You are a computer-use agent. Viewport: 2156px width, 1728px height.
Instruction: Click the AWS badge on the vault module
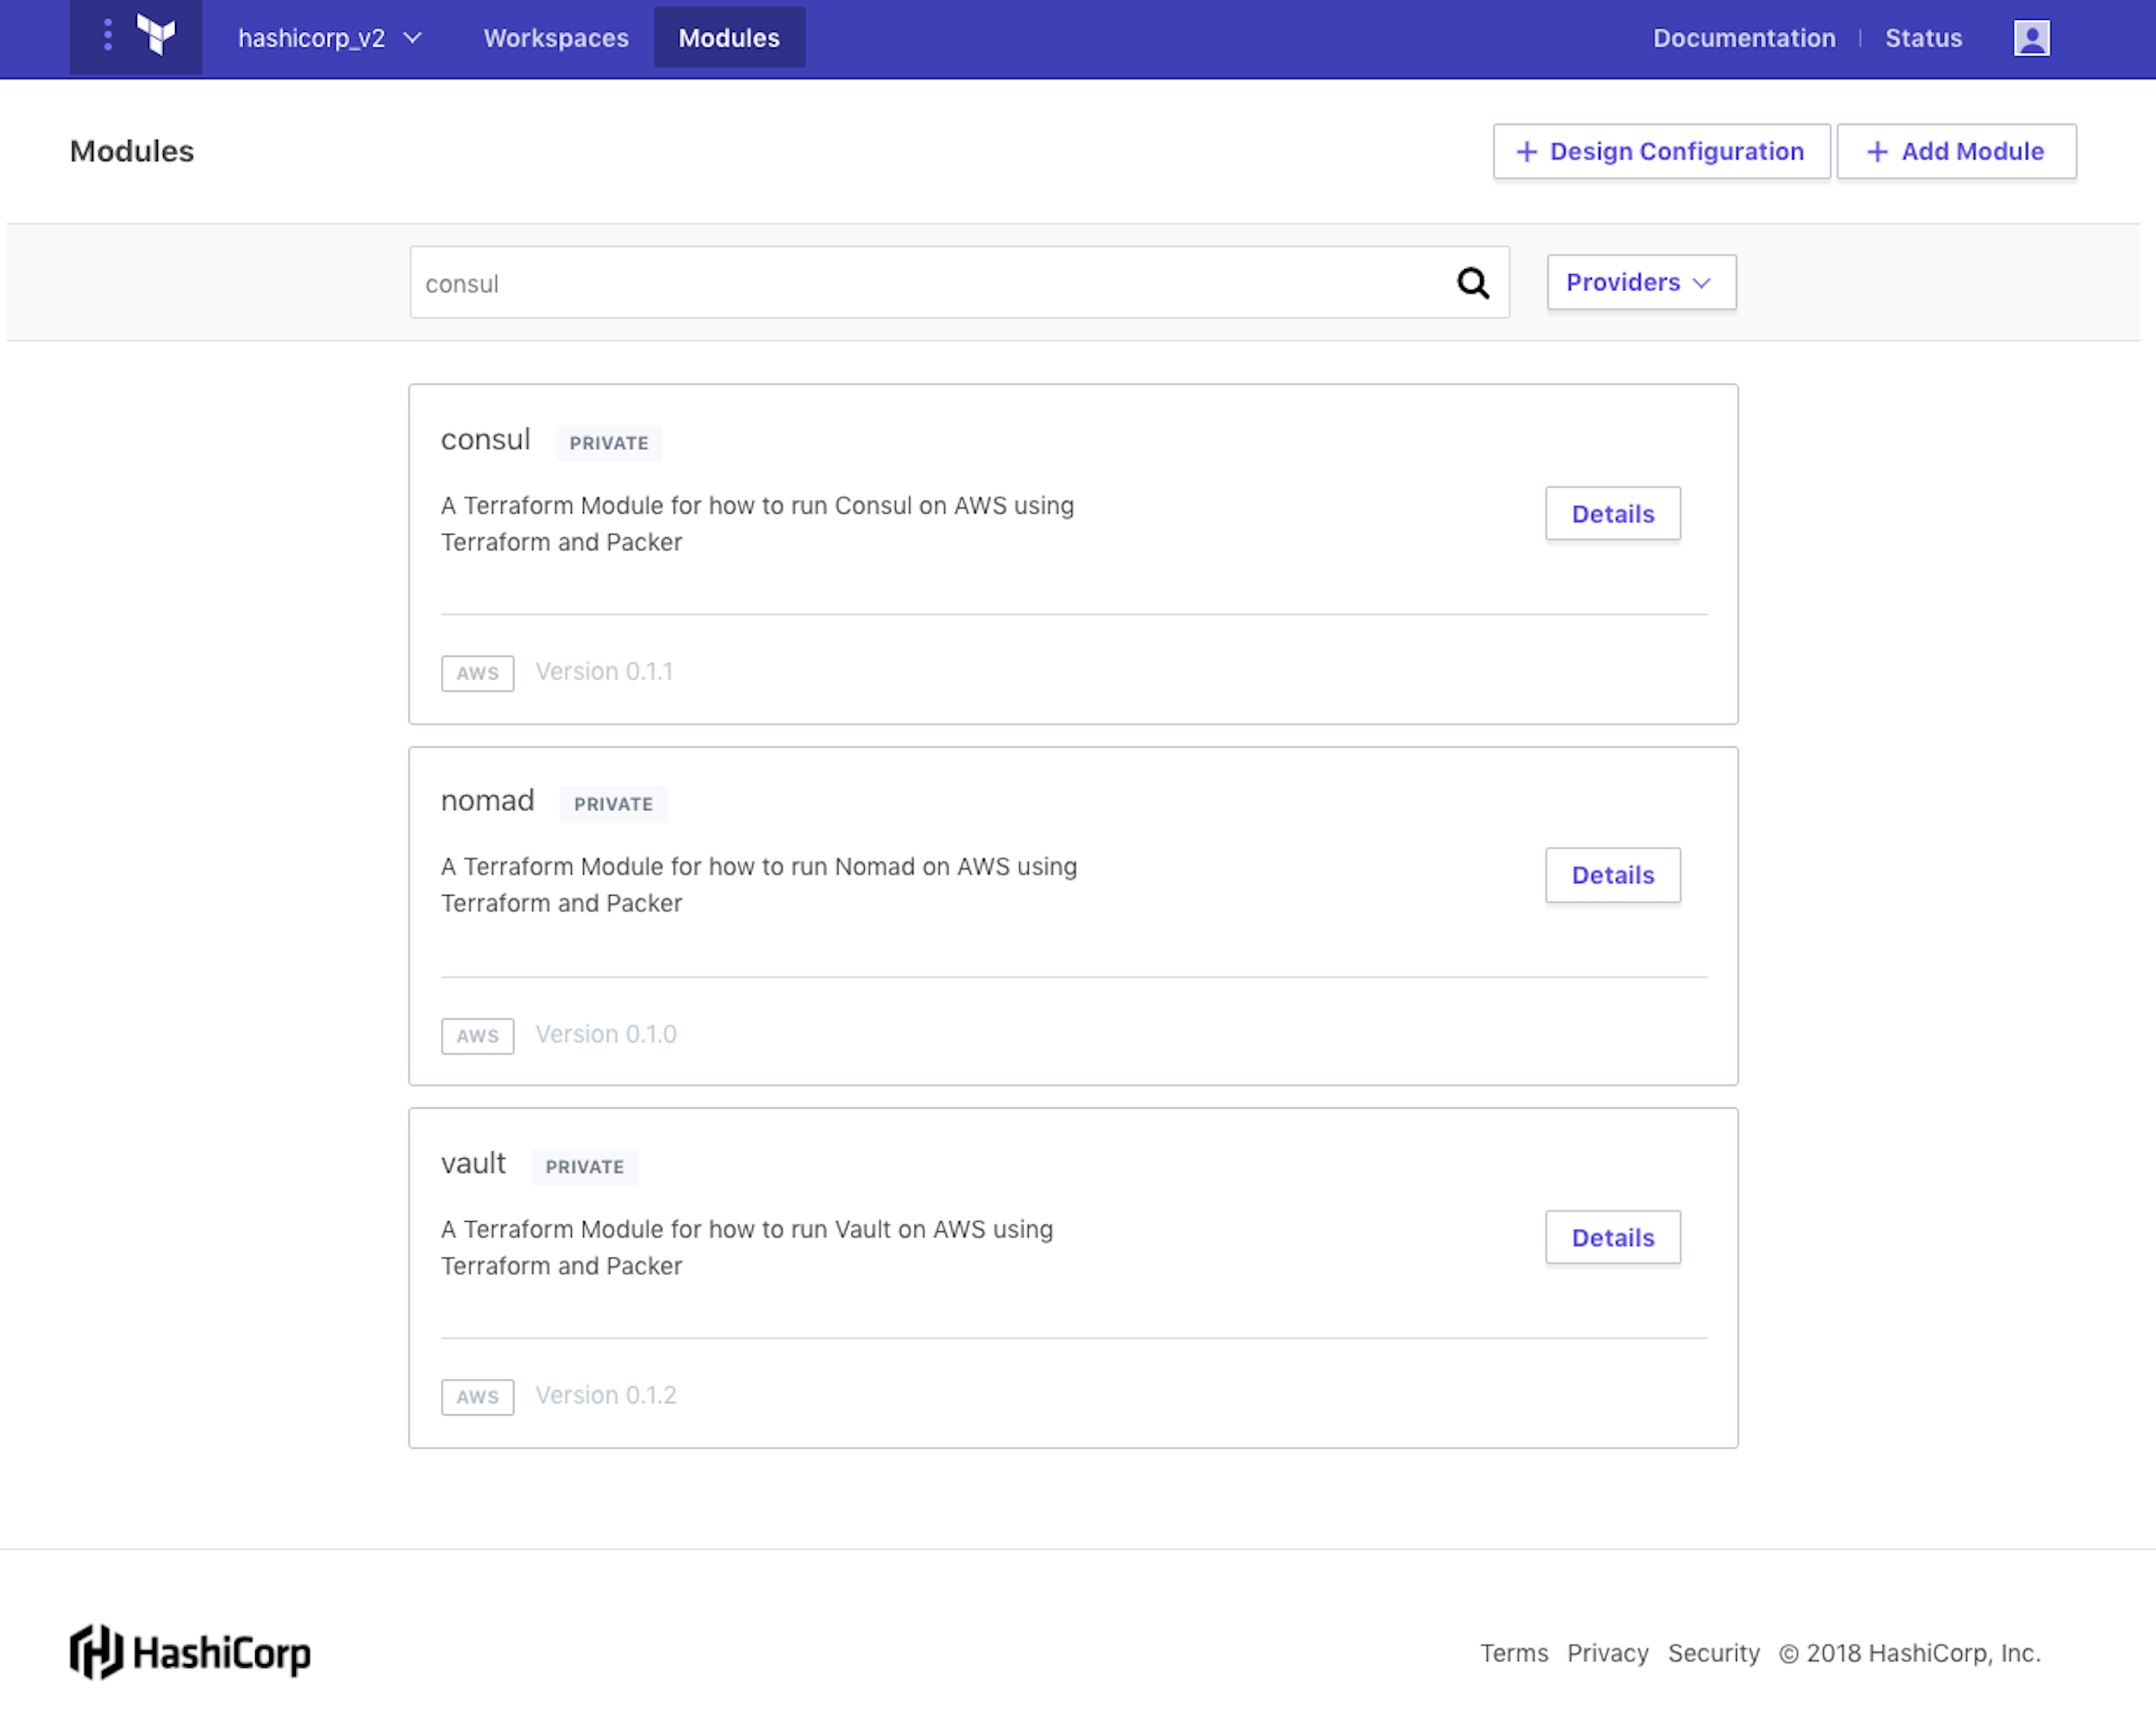(x=477, y=1397)
